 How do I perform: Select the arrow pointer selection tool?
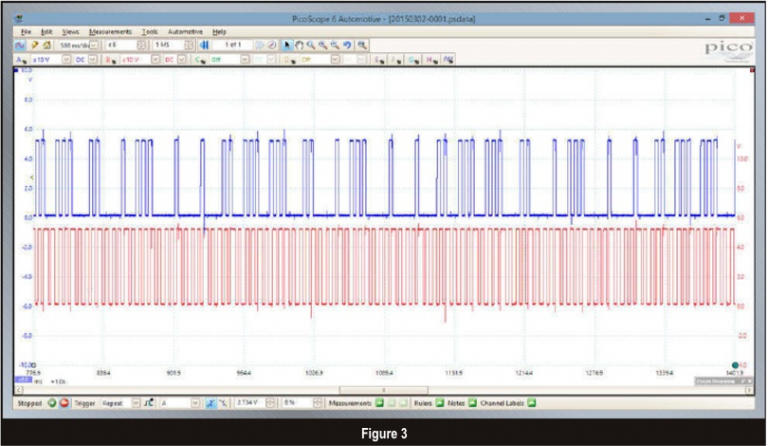point(285,45)
